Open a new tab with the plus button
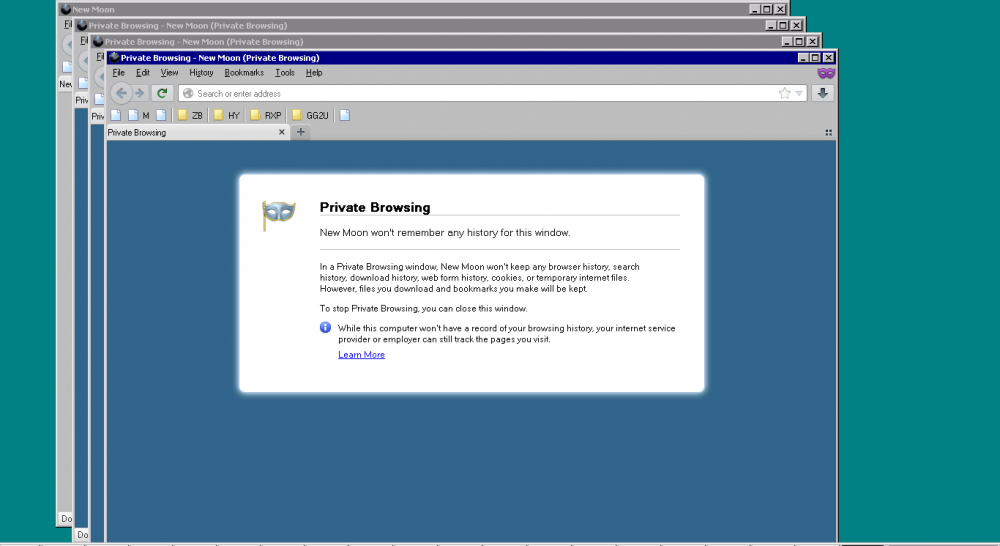This screenshot has height=546, width=1000. [301, 132]
